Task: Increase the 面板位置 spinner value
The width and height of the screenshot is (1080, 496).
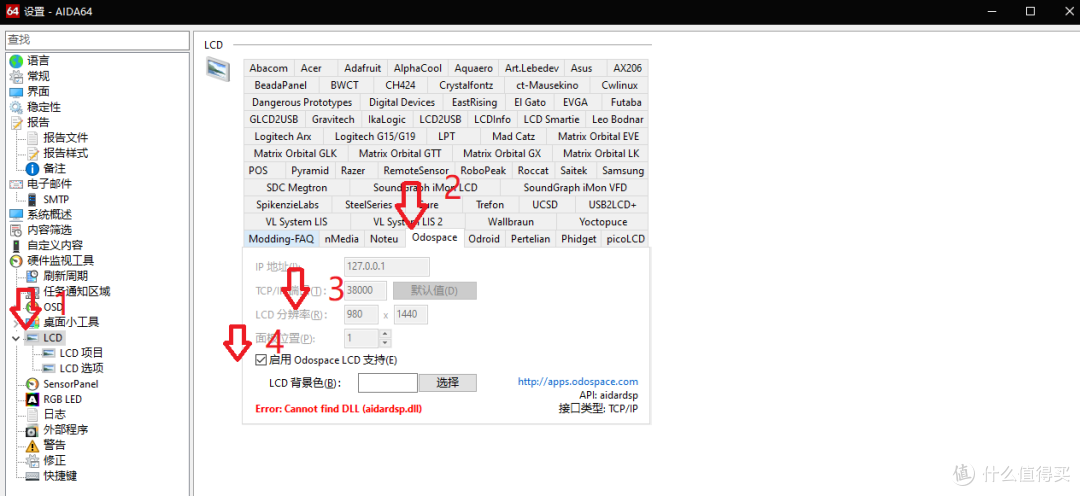Action: pos(385,334)
